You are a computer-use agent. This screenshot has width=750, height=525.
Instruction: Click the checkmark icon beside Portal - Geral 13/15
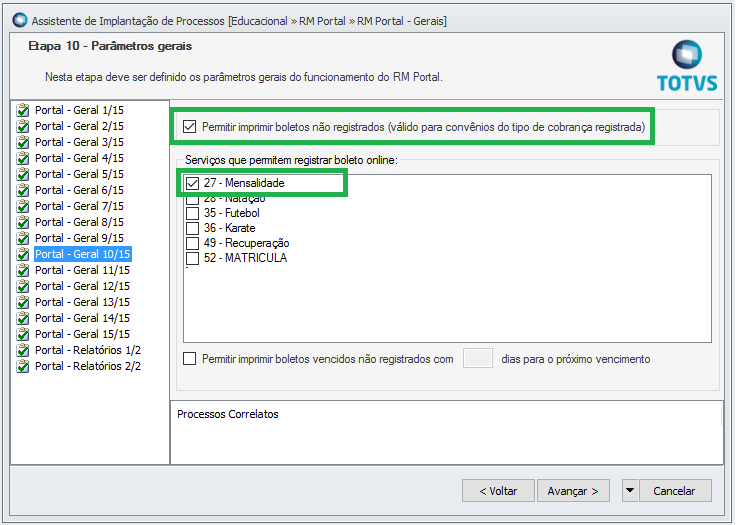coord(22,303)
